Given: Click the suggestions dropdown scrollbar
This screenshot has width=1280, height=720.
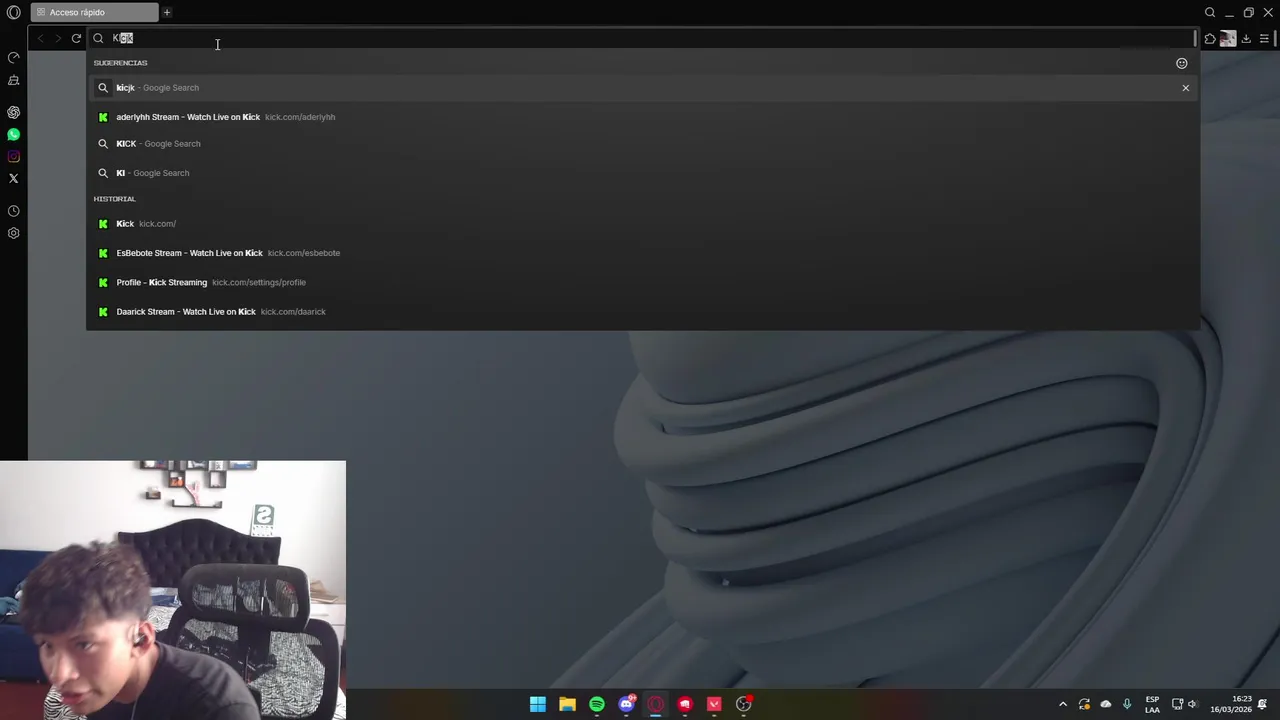Looking at the screenshot, I should tap(1195, 38).
